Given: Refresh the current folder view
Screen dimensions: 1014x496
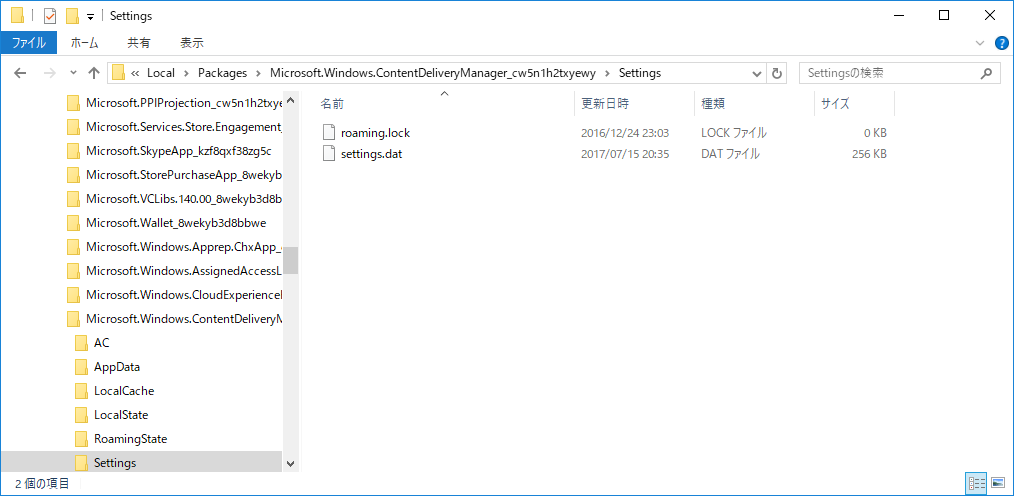Looking at the screenshot, I should tap(777, 73).
